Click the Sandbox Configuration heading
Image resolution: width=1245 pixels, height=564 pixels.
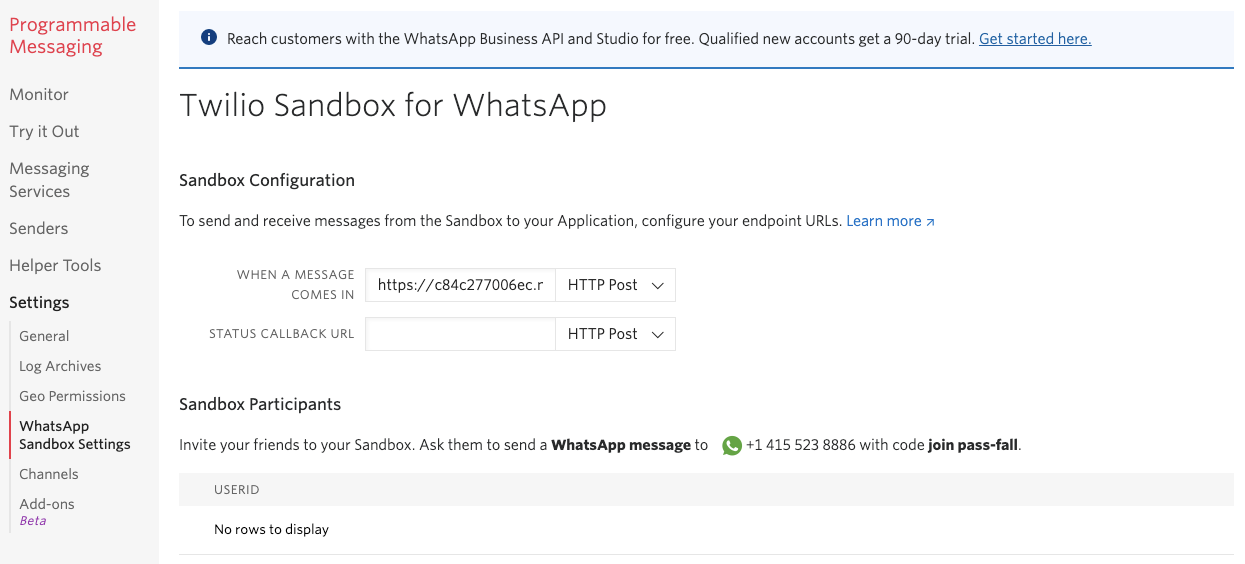[x=267, y=180]
